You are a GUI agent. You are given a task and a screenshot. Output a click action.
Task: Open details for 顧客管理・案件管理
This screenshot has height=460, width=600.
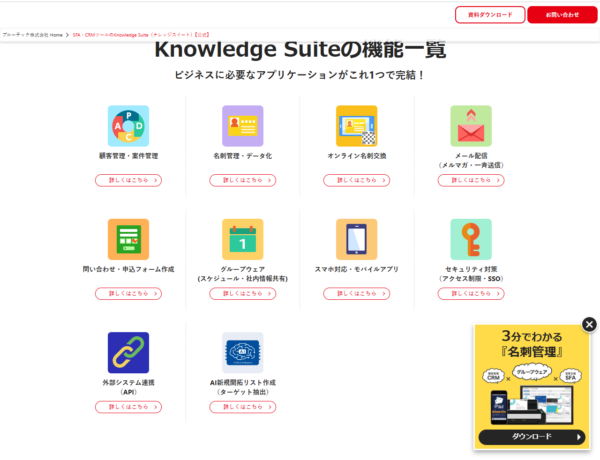[128, 180]
